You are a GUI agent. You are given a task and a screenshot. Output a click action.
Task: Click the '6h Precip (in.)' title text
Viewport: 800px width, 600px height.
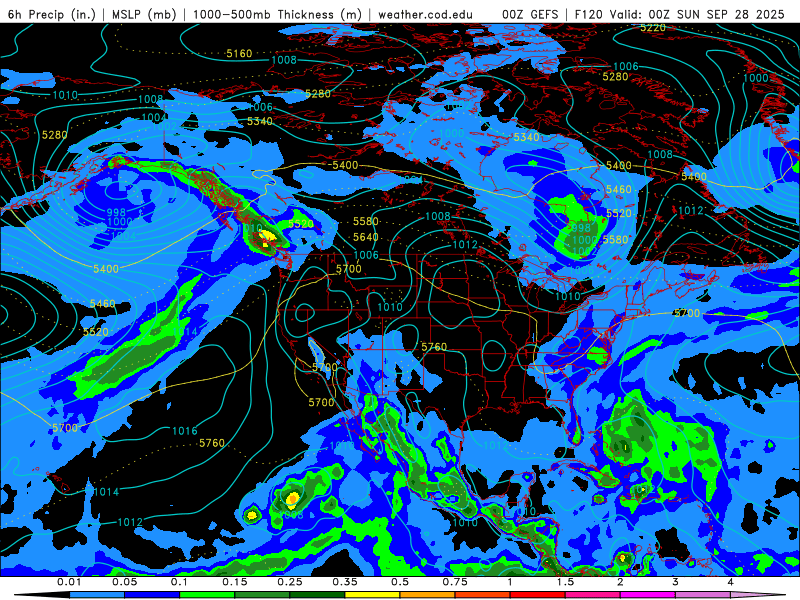click(x=52, y=14)
